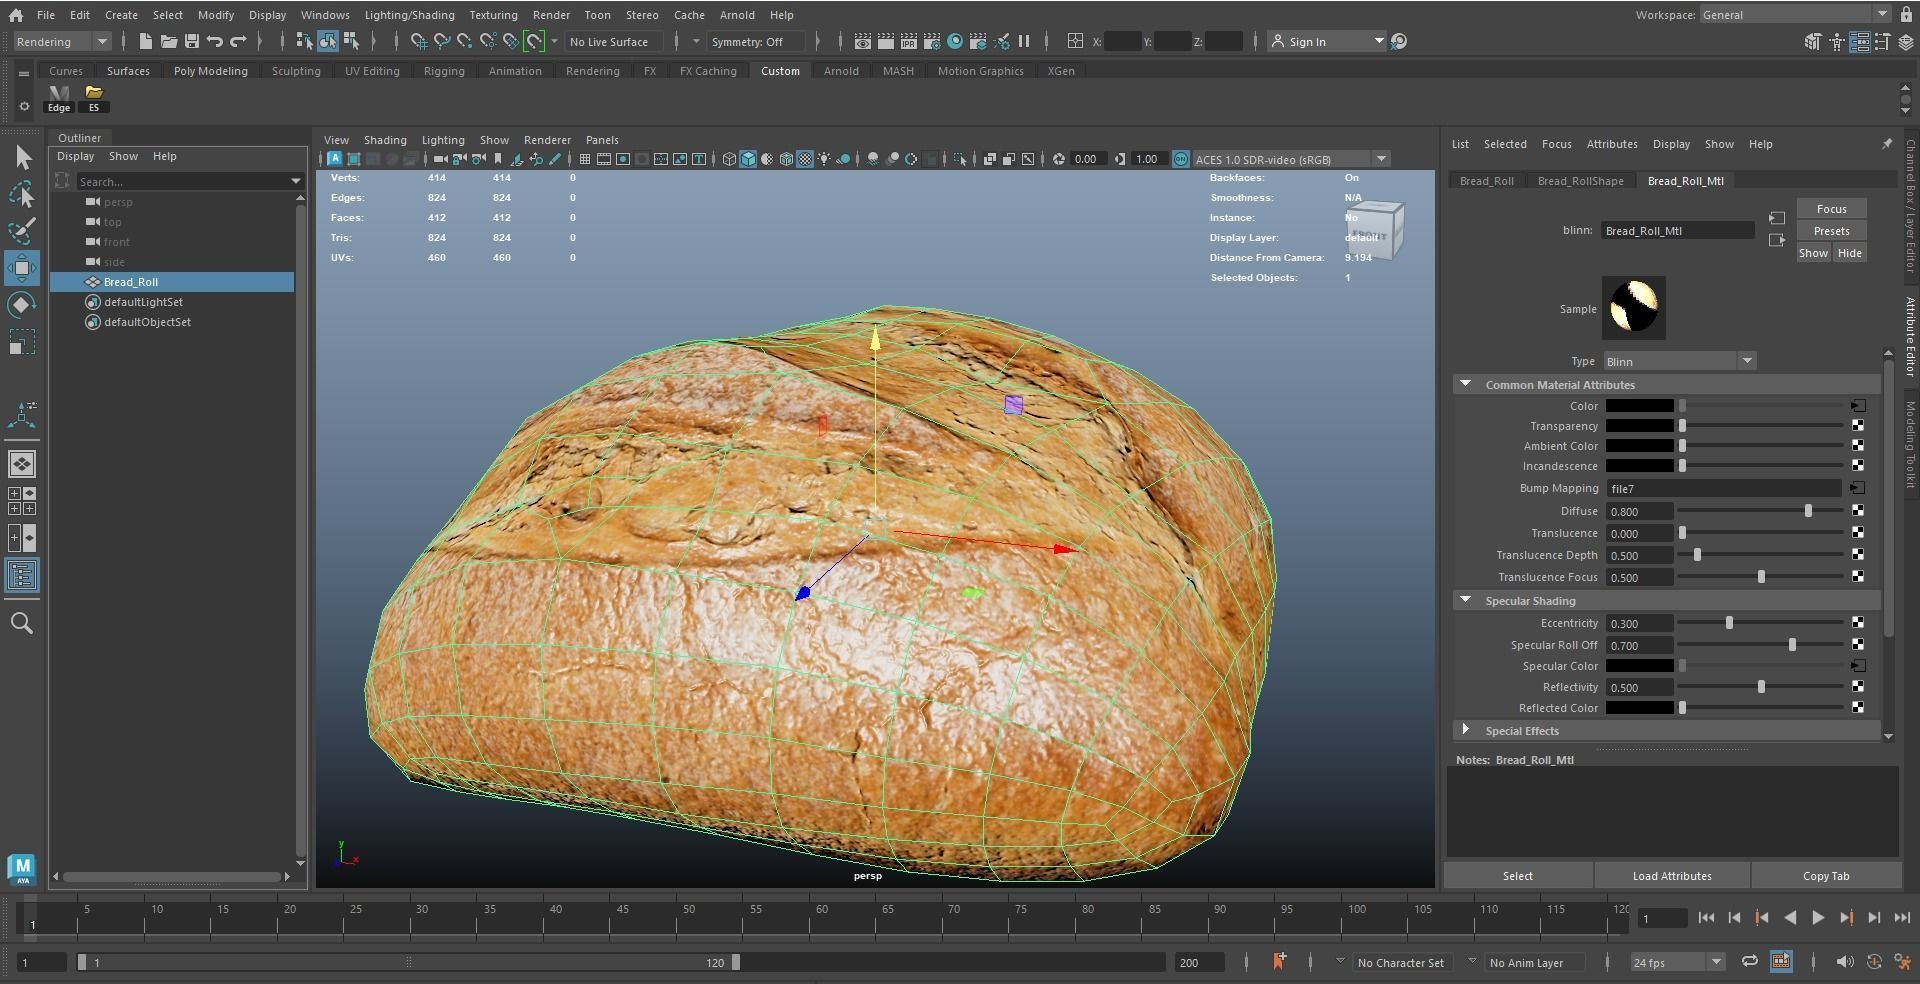The width and height of the screenshot is (1920, 984).
Task: Click the Diffuse slider track
Action: click(x=1760, y=511)
